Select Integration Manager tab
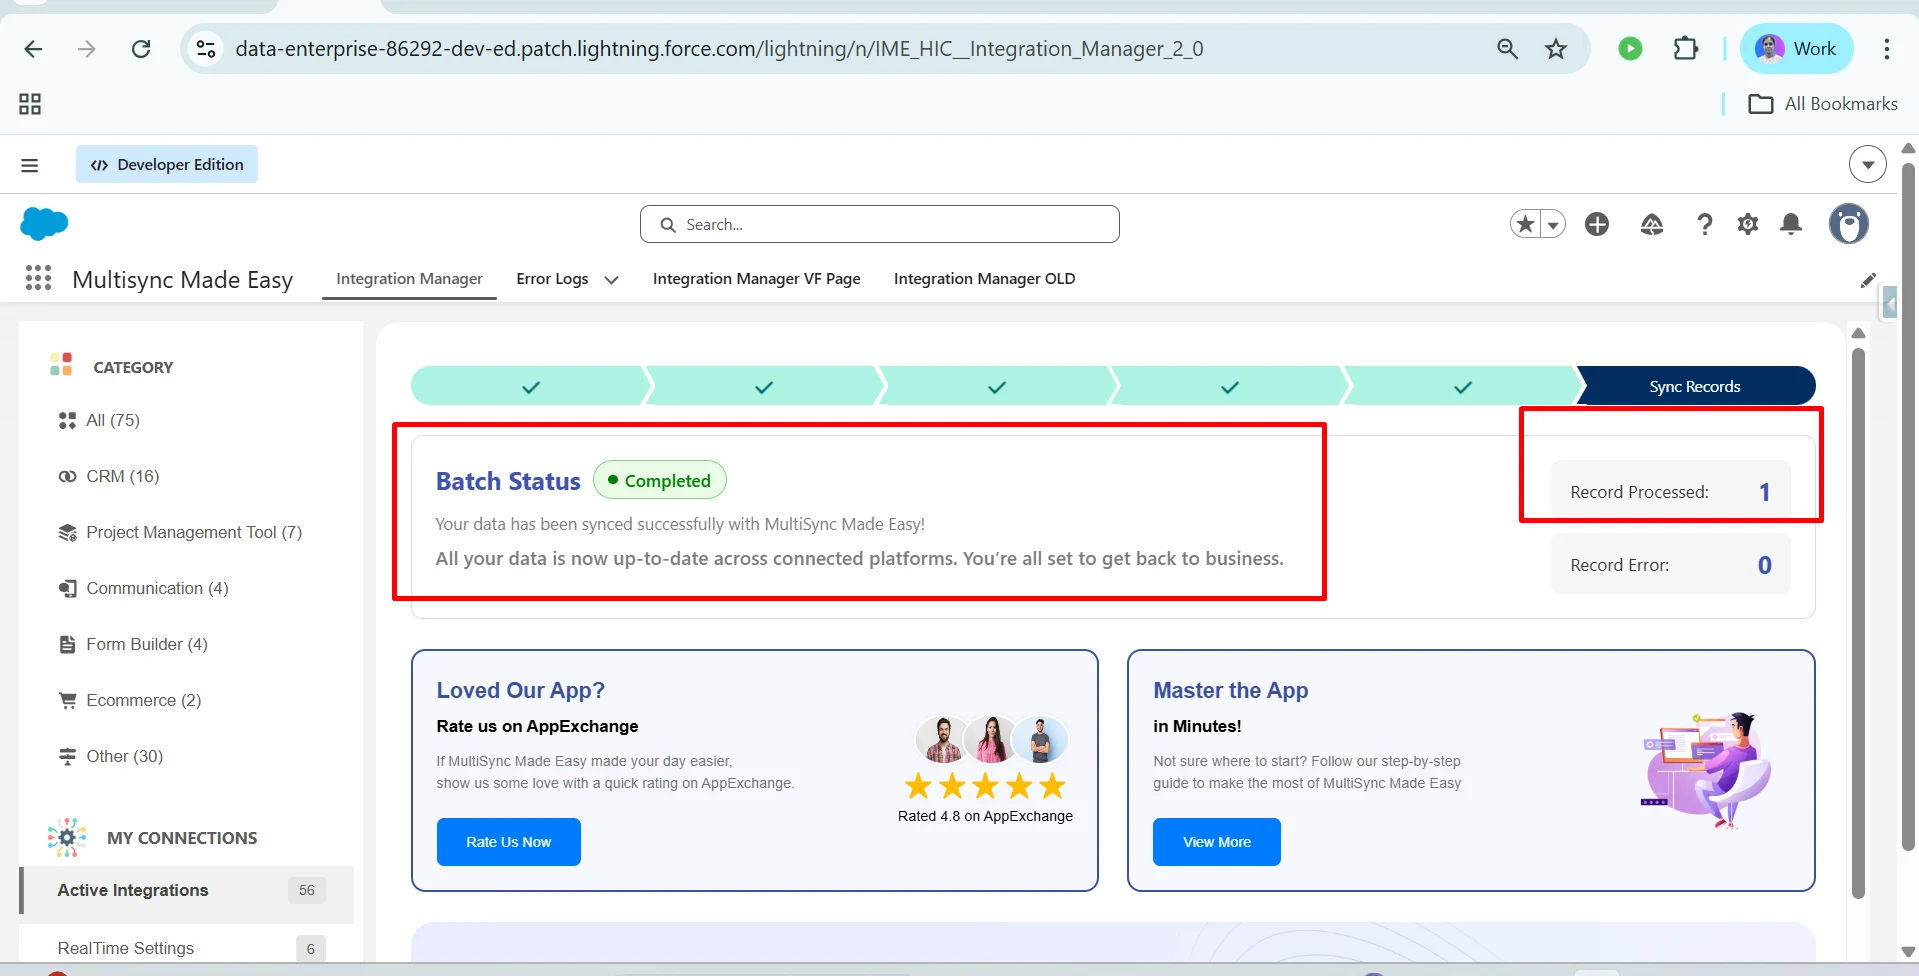The width and height of the screenshot is (1919, 976). coord(409,279)
